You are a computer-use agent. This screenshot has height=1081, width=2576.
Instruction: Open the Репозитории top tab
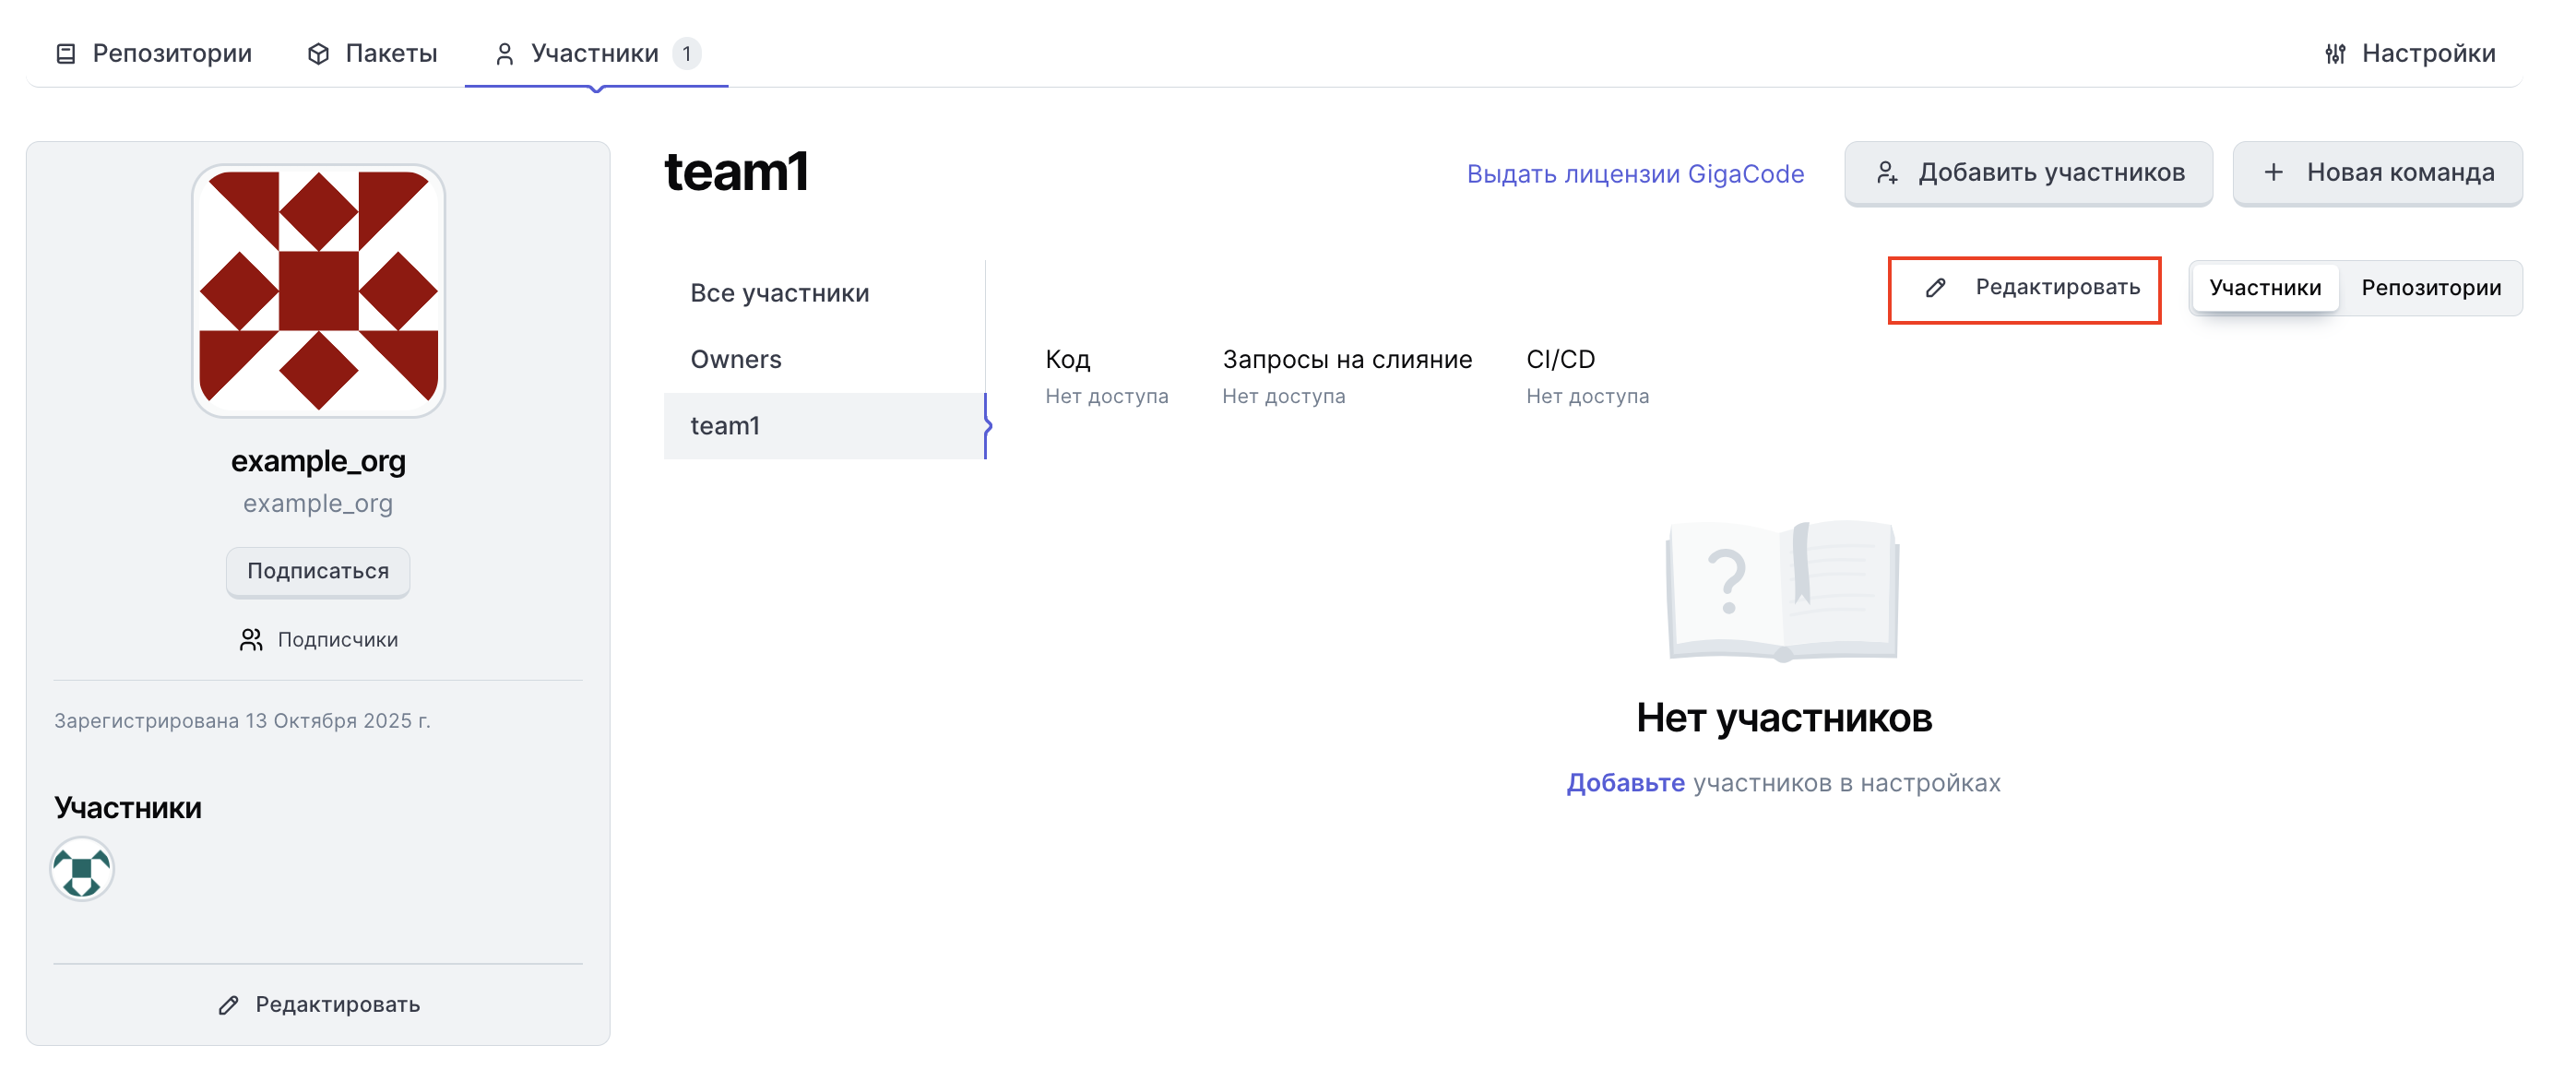tap(171, 54)
